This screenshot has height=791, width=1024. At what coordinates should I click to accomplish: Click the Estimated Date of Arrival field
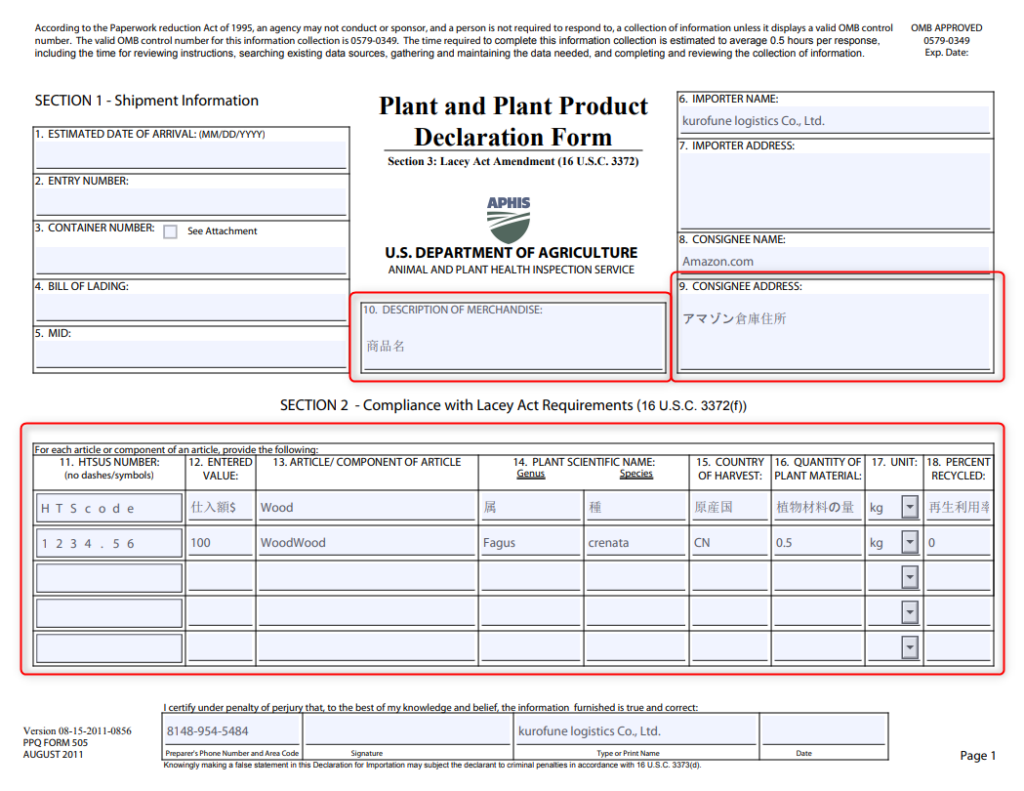[x=191, y=155]
